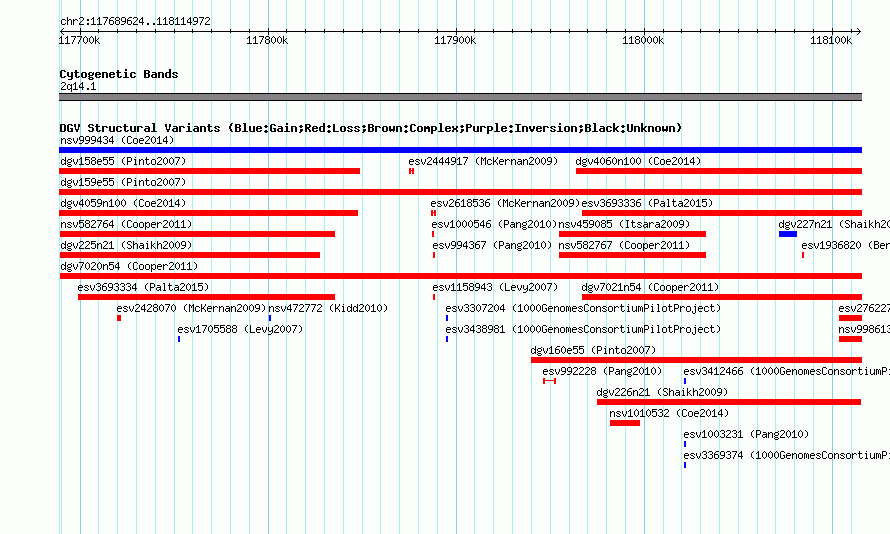The image size is (890, 534).
Task: Click the grey 2q14.1 cytogenetic band bar
Action: pos(460,97)
